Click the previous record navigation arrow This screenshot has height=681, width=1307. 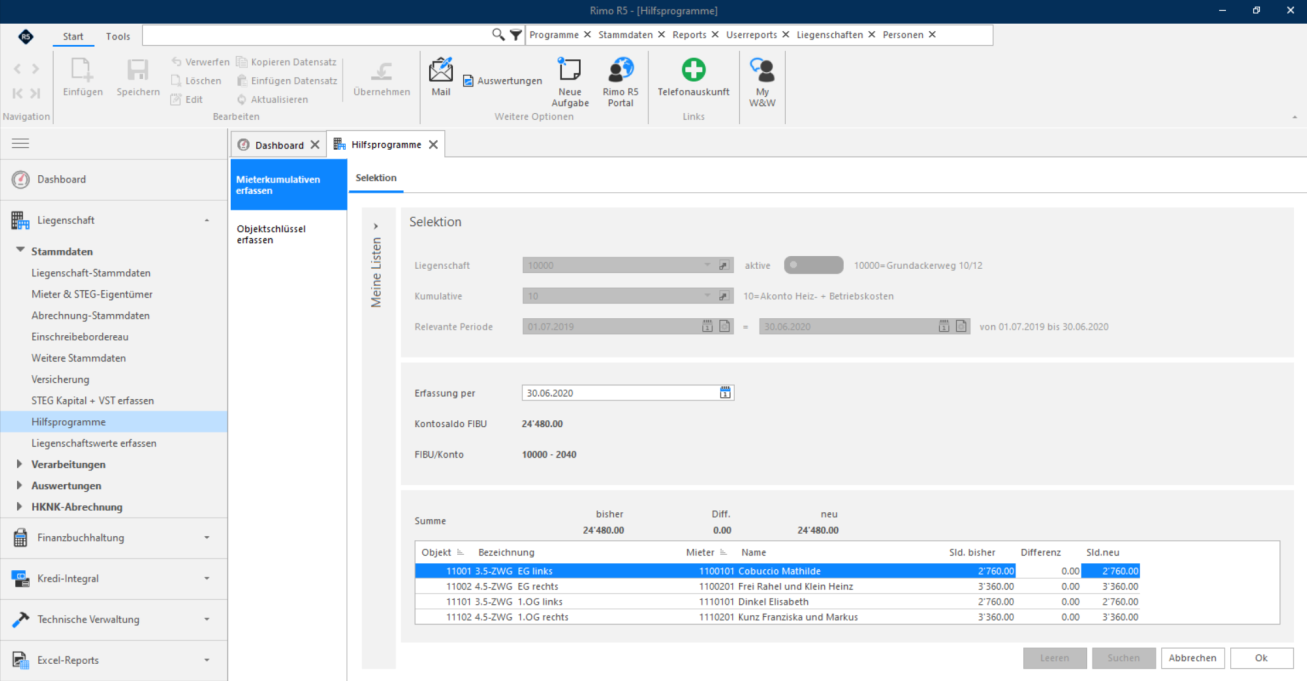[16, 69]
